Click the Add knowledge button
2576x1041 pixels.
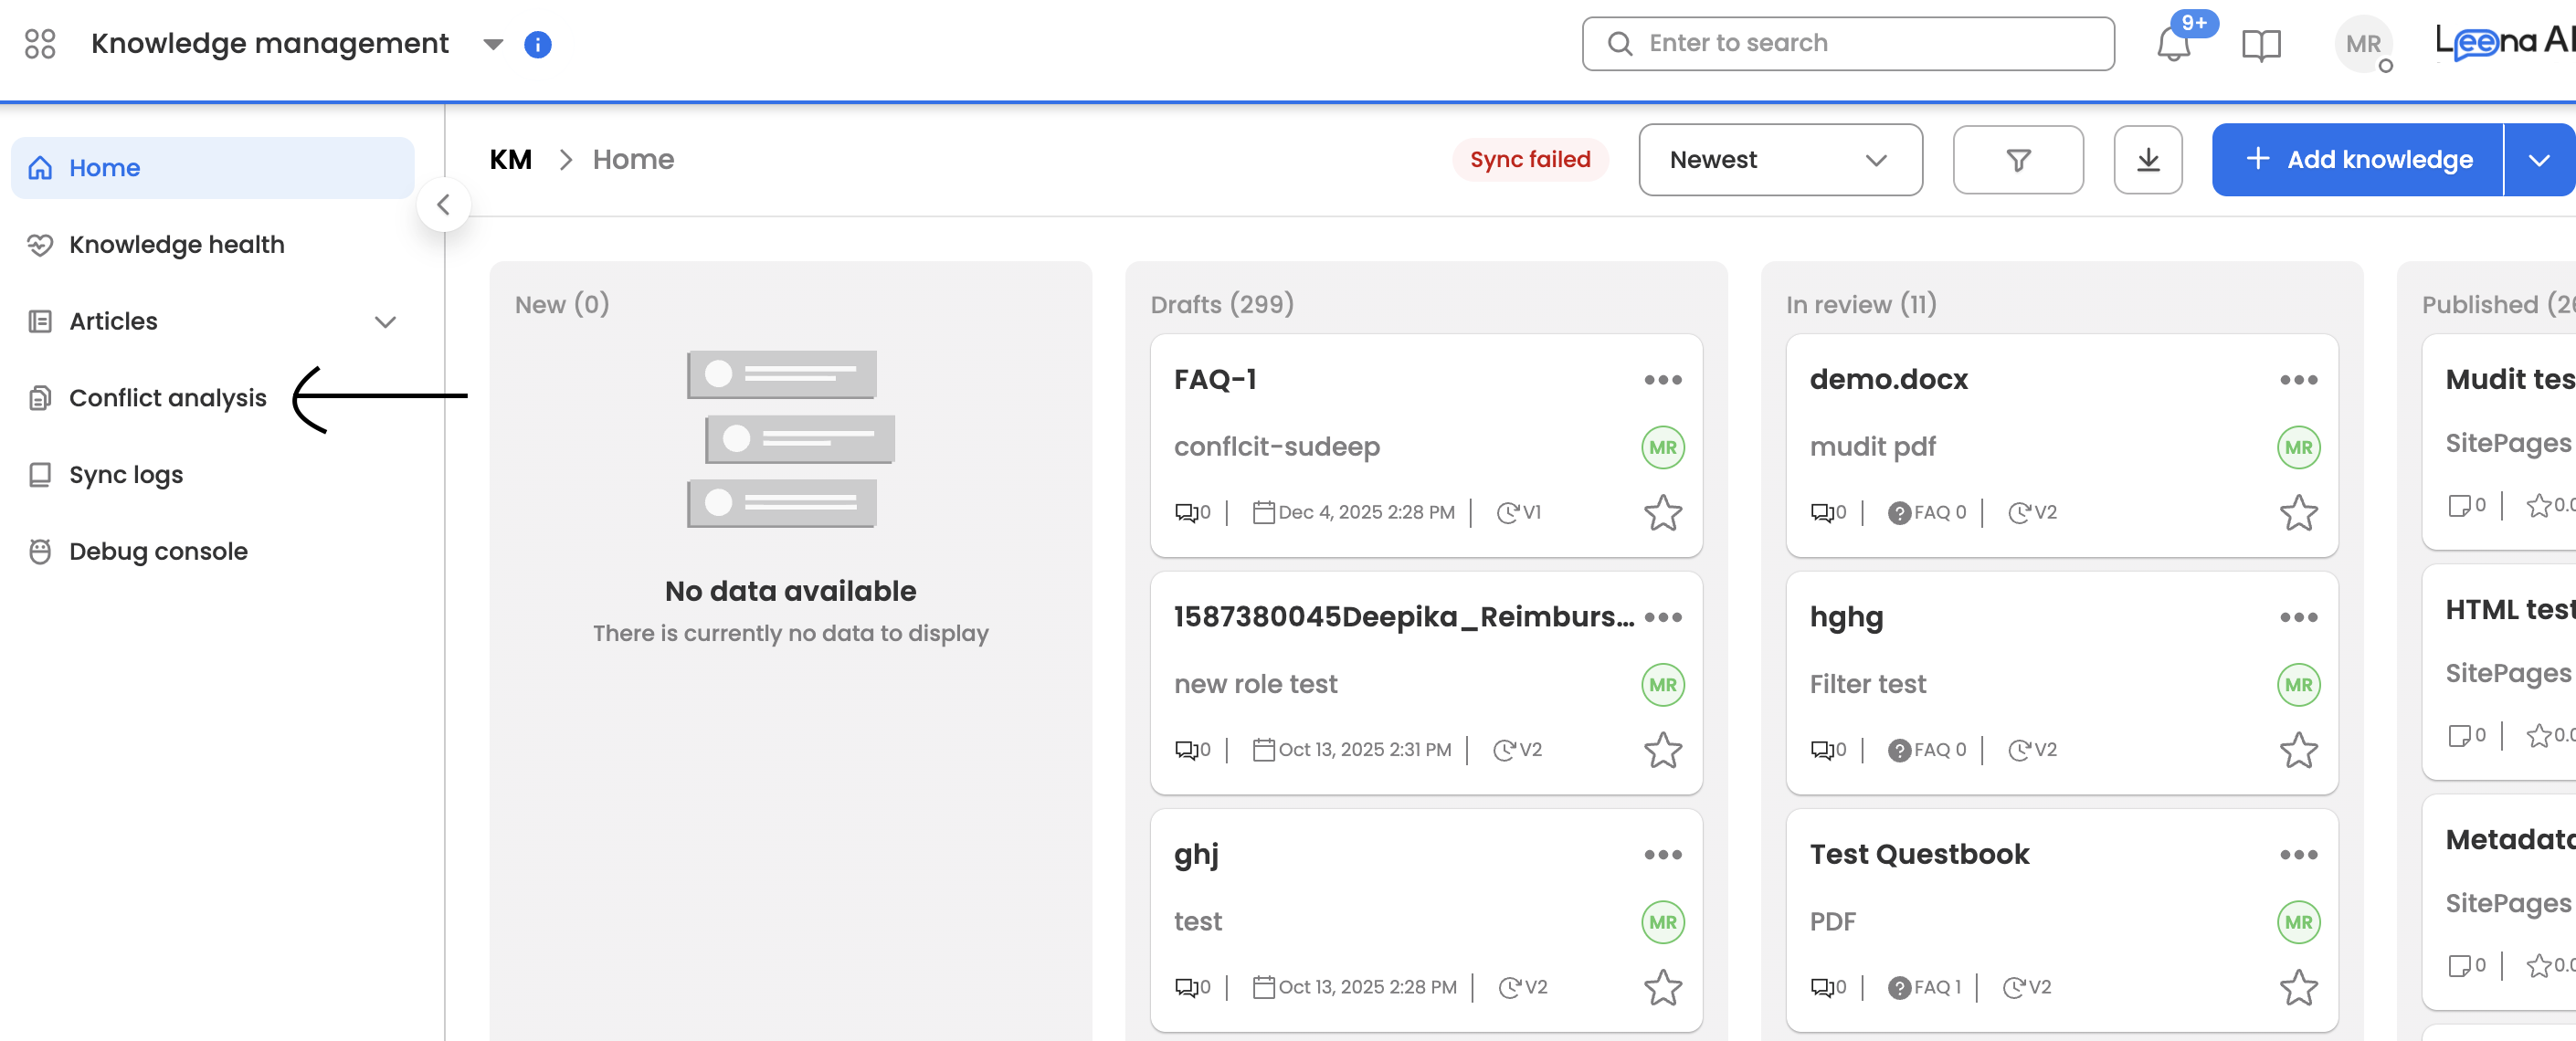2357,160
